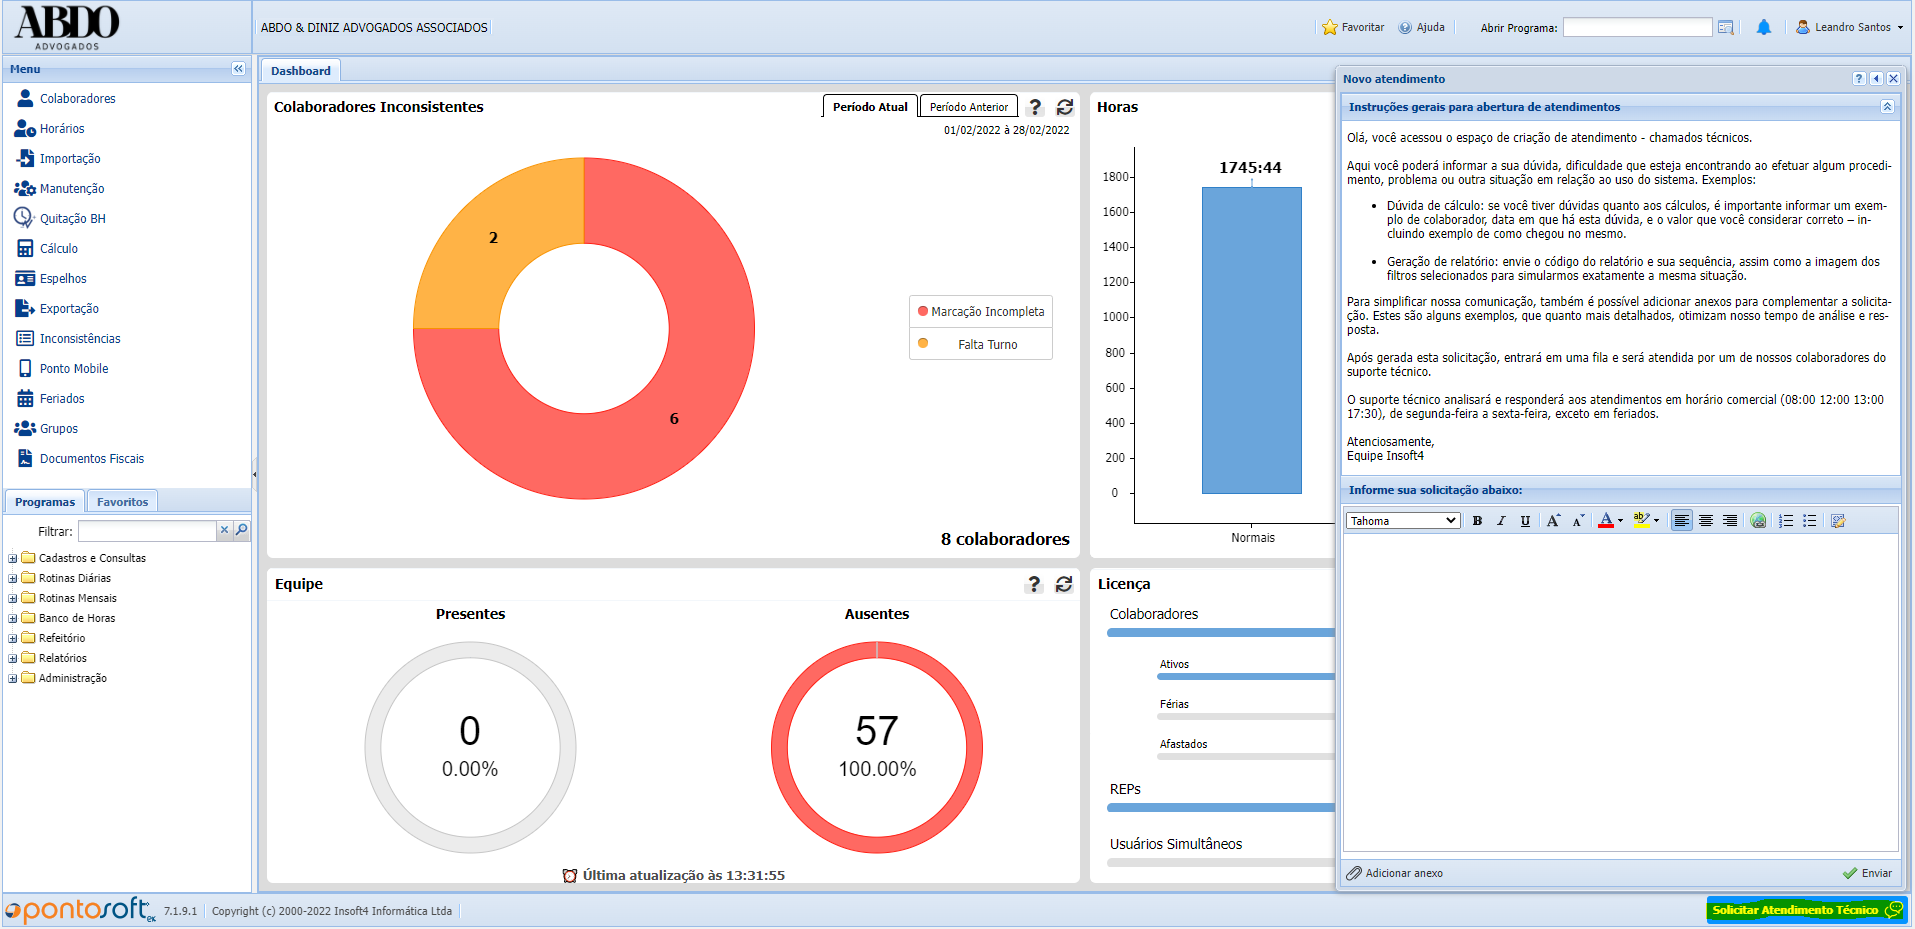Toggle underline formatting in the editor
The height and width of the screenshot is (929, 1915).
pos(1525,521)
